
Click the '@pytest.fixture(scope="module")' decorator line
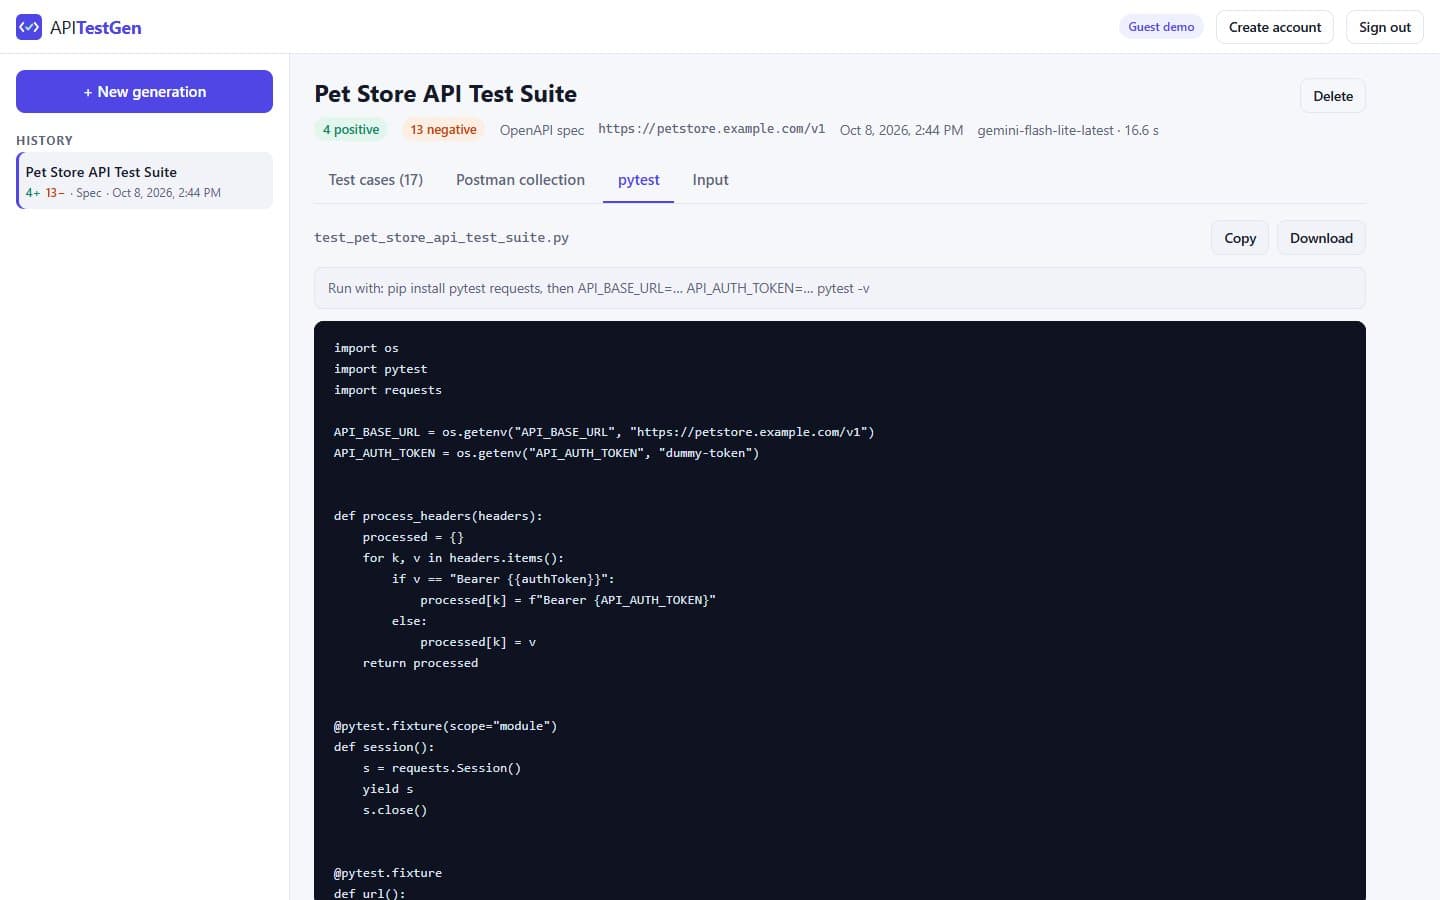pyautogui.click(x=445, y=726)
